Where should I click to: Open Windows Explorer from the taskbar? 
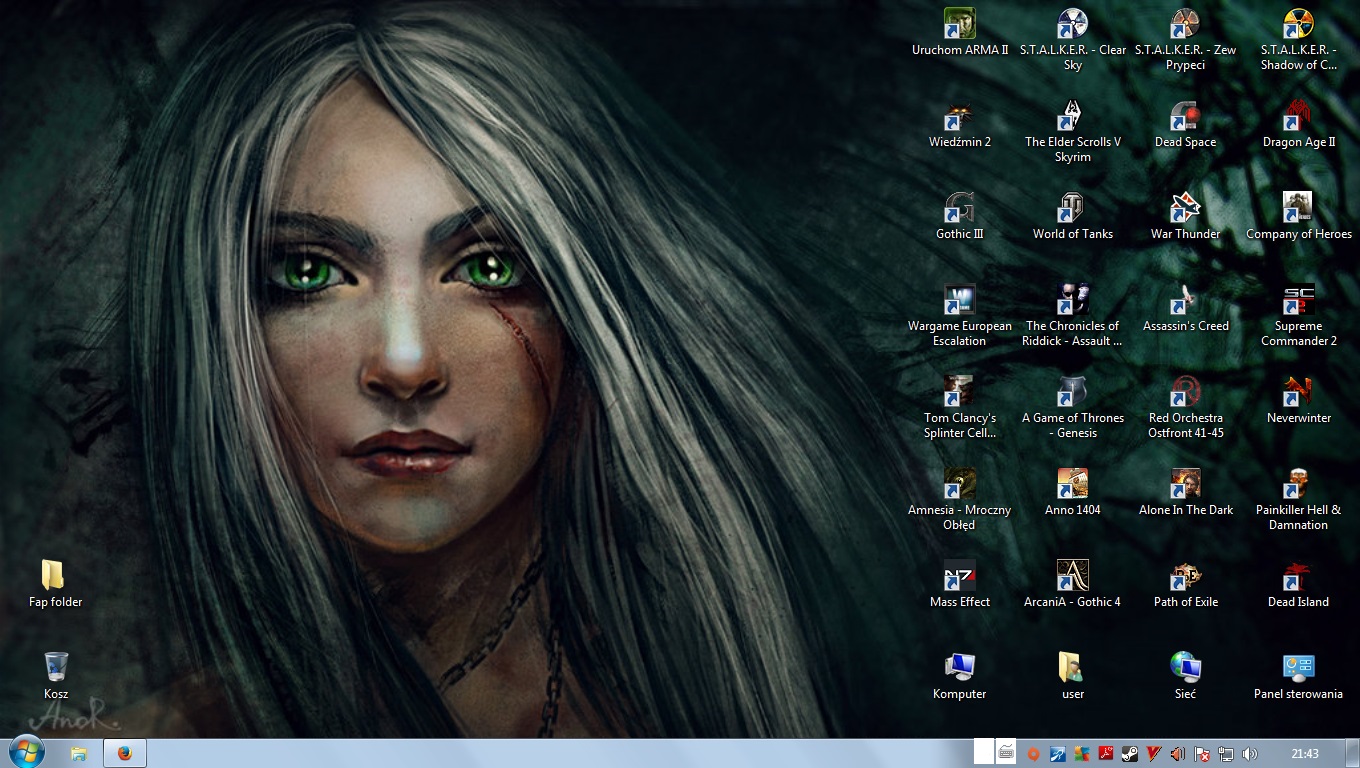[79, 753]
